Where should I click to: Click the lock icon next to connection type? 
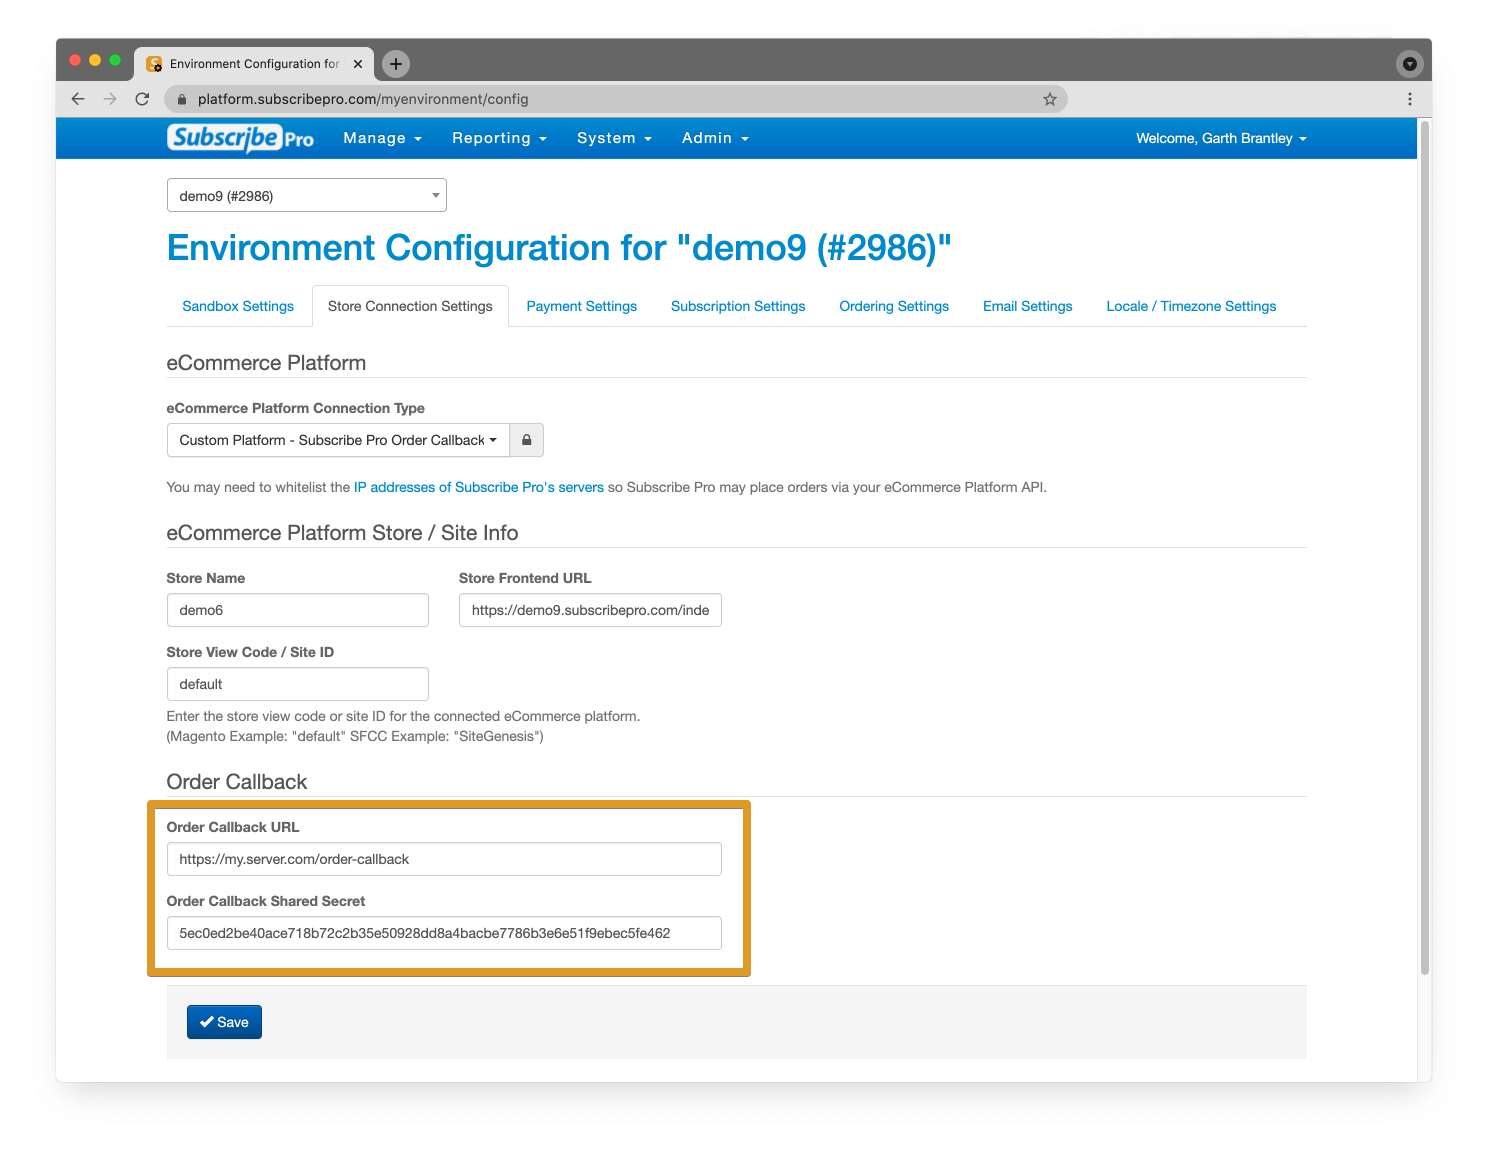(x=527, y=440)
